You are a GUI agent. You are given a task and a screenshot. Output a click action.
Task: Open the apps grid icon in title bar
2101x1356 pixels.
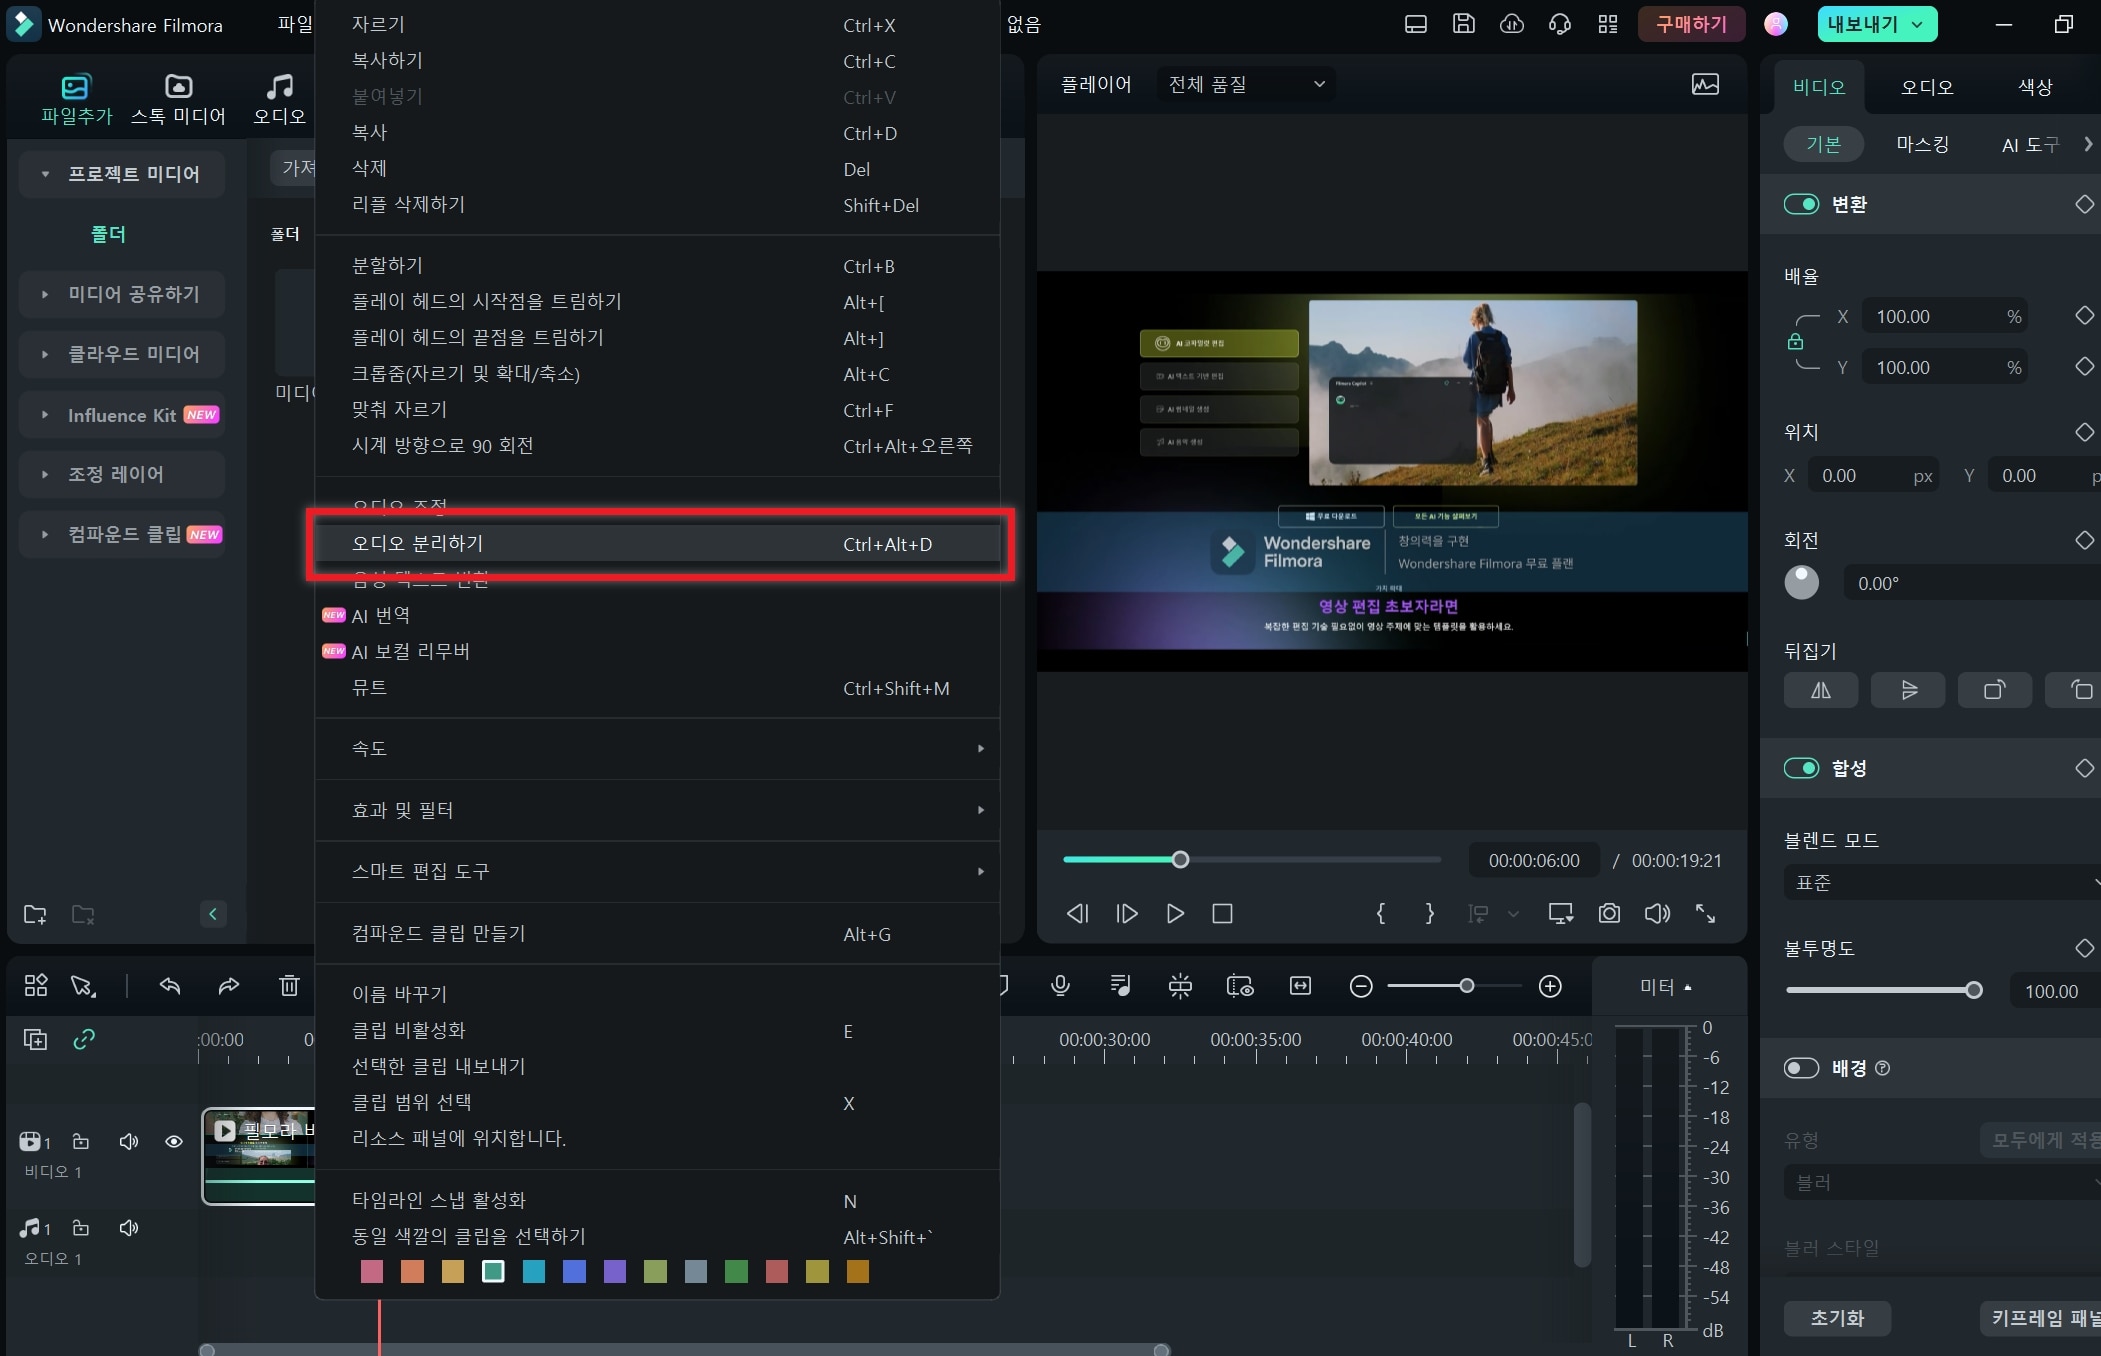[1607, 24]
